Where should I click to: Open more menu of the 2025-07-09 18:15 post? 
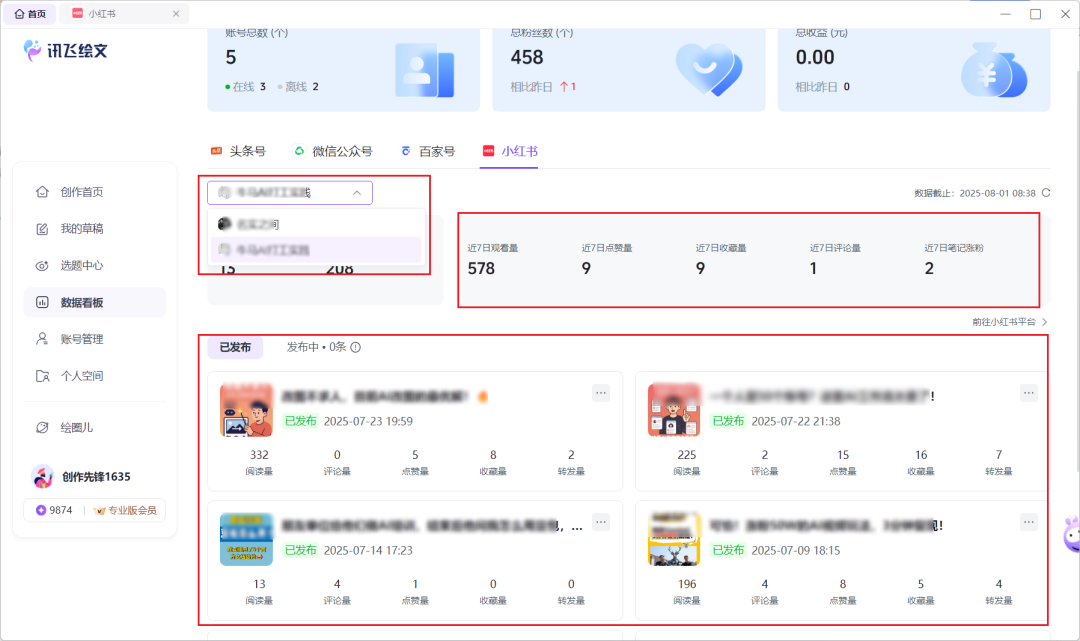point(1028,522)
